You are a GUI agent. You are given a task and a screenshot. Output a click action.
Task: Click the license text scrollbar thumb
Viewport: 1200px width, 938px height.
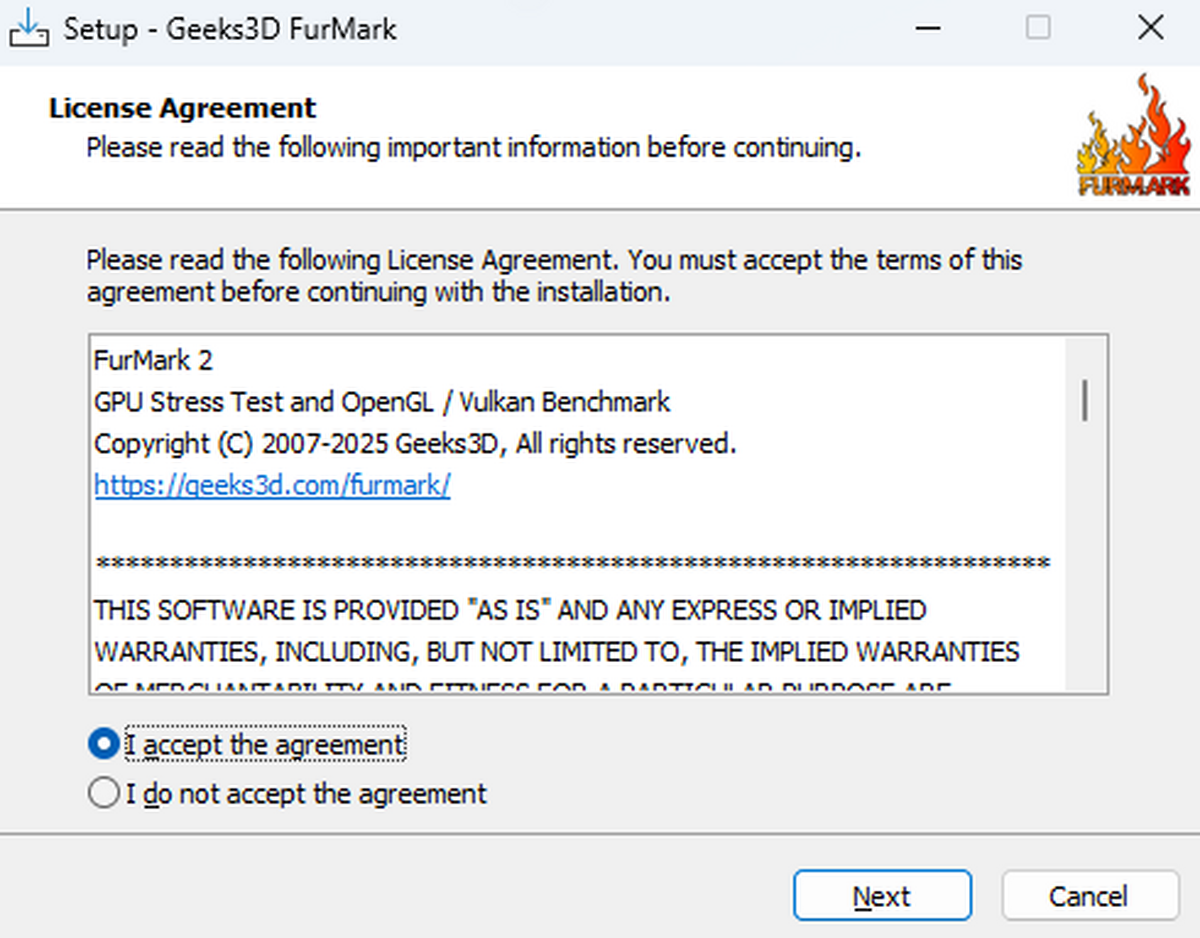click(x=1086, y=400)
